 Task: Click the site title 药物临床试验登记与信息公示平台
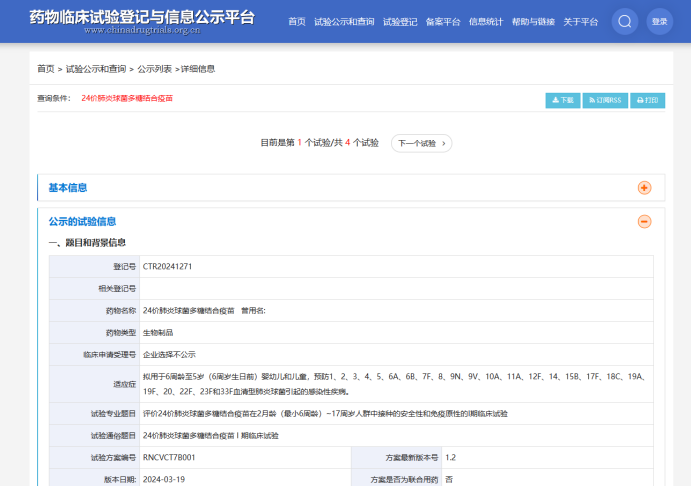click(x=142, y=17)
